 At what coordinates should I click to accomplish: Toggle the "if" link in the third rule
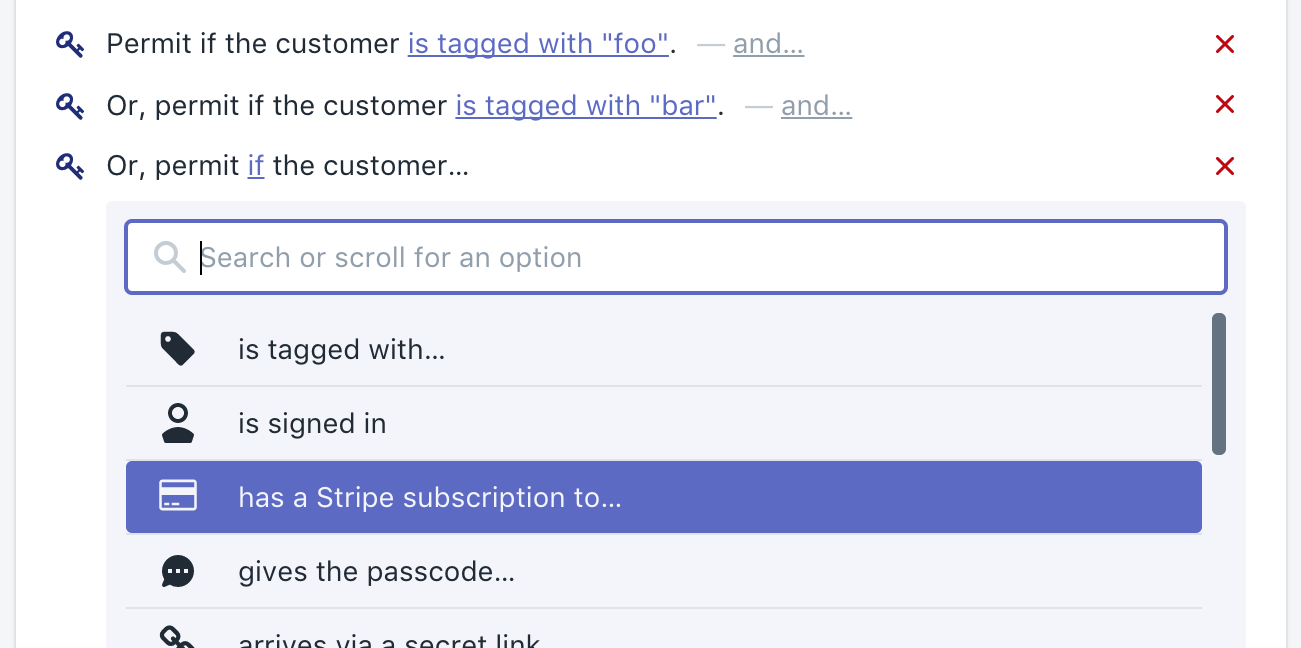[256, 166]
